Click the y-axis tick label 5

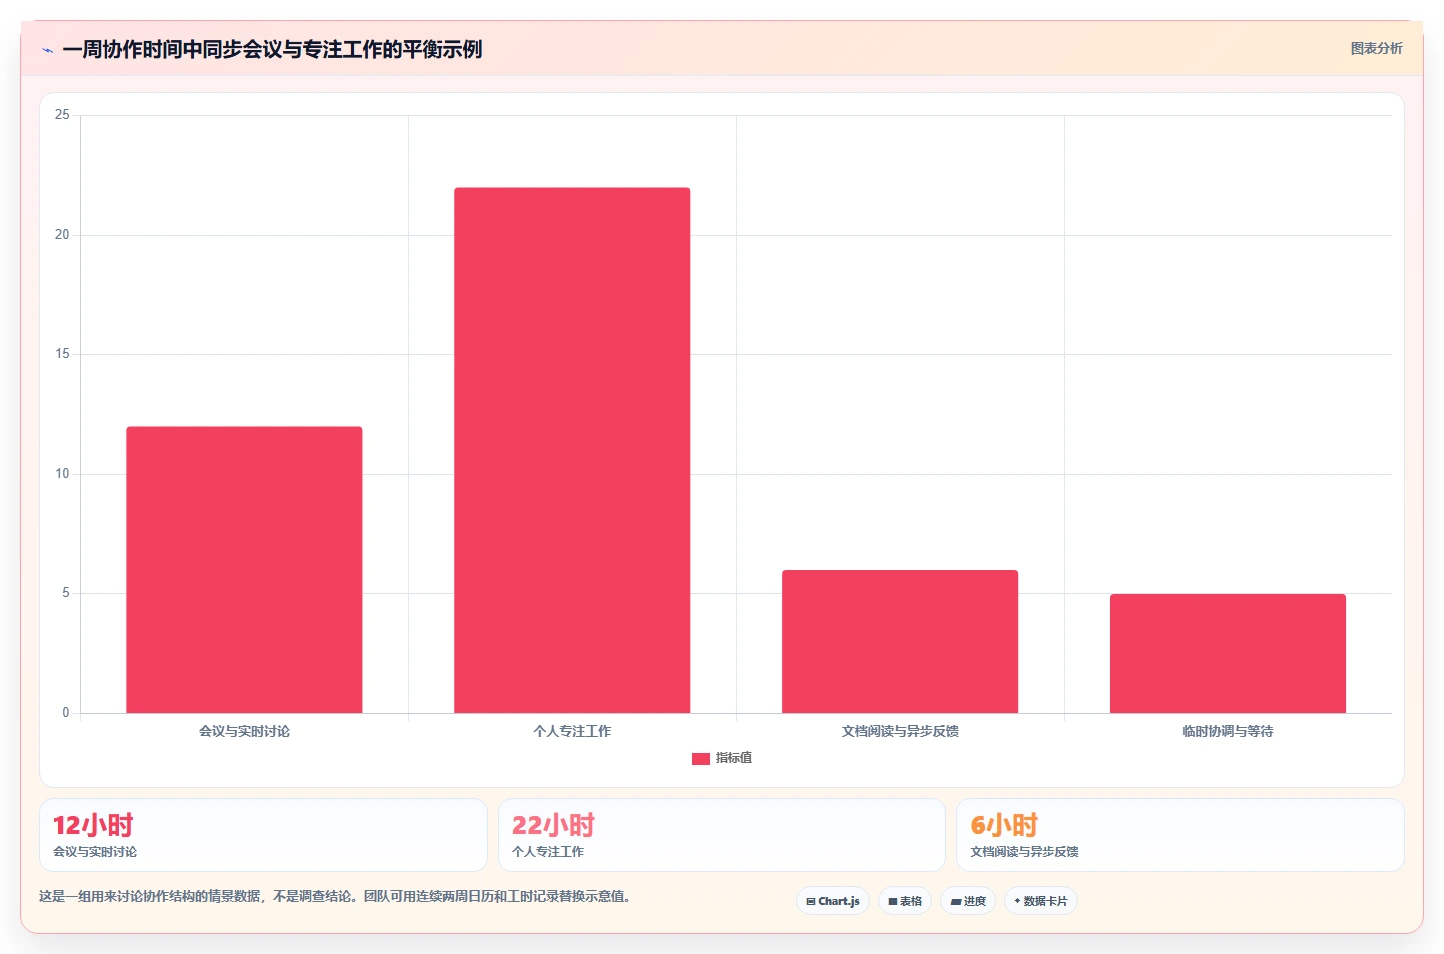pos(66,593)
